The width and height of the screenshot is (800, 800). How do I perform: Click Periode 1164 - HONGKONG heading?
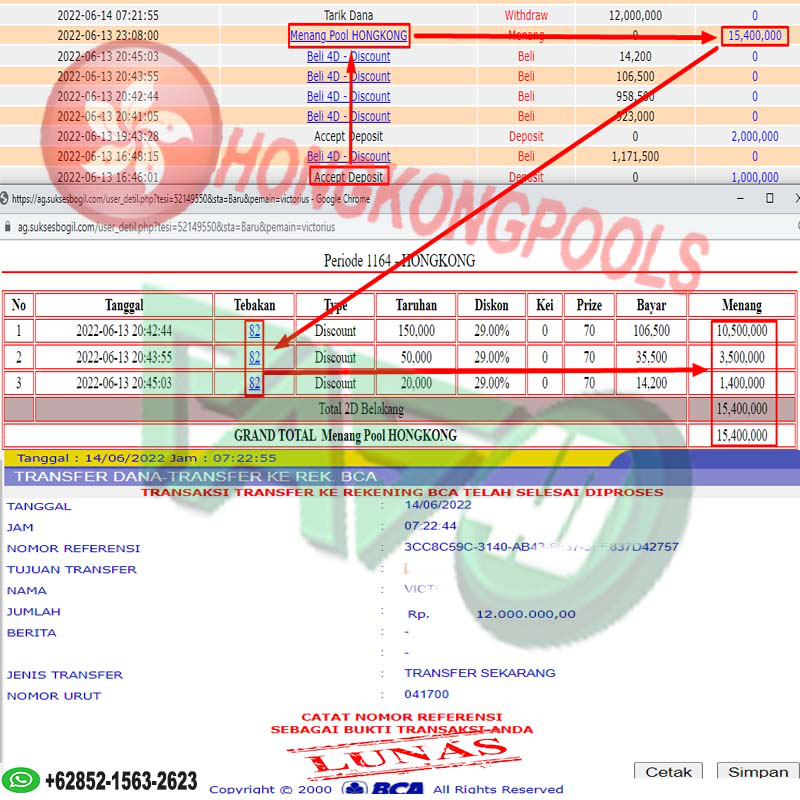pos(399,261)
